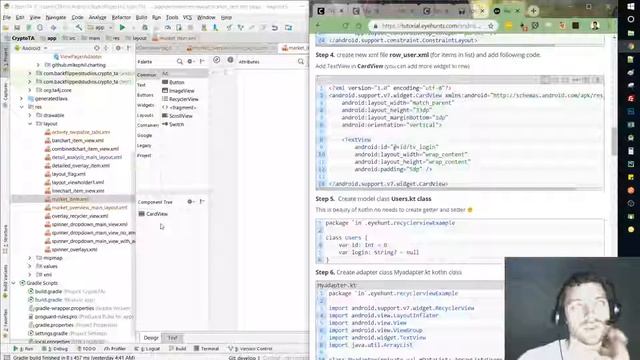This screenshot has width=640, height=360.
Task: Open the Windows Start button
Action: pyautogui.click(x=631, y=7)
